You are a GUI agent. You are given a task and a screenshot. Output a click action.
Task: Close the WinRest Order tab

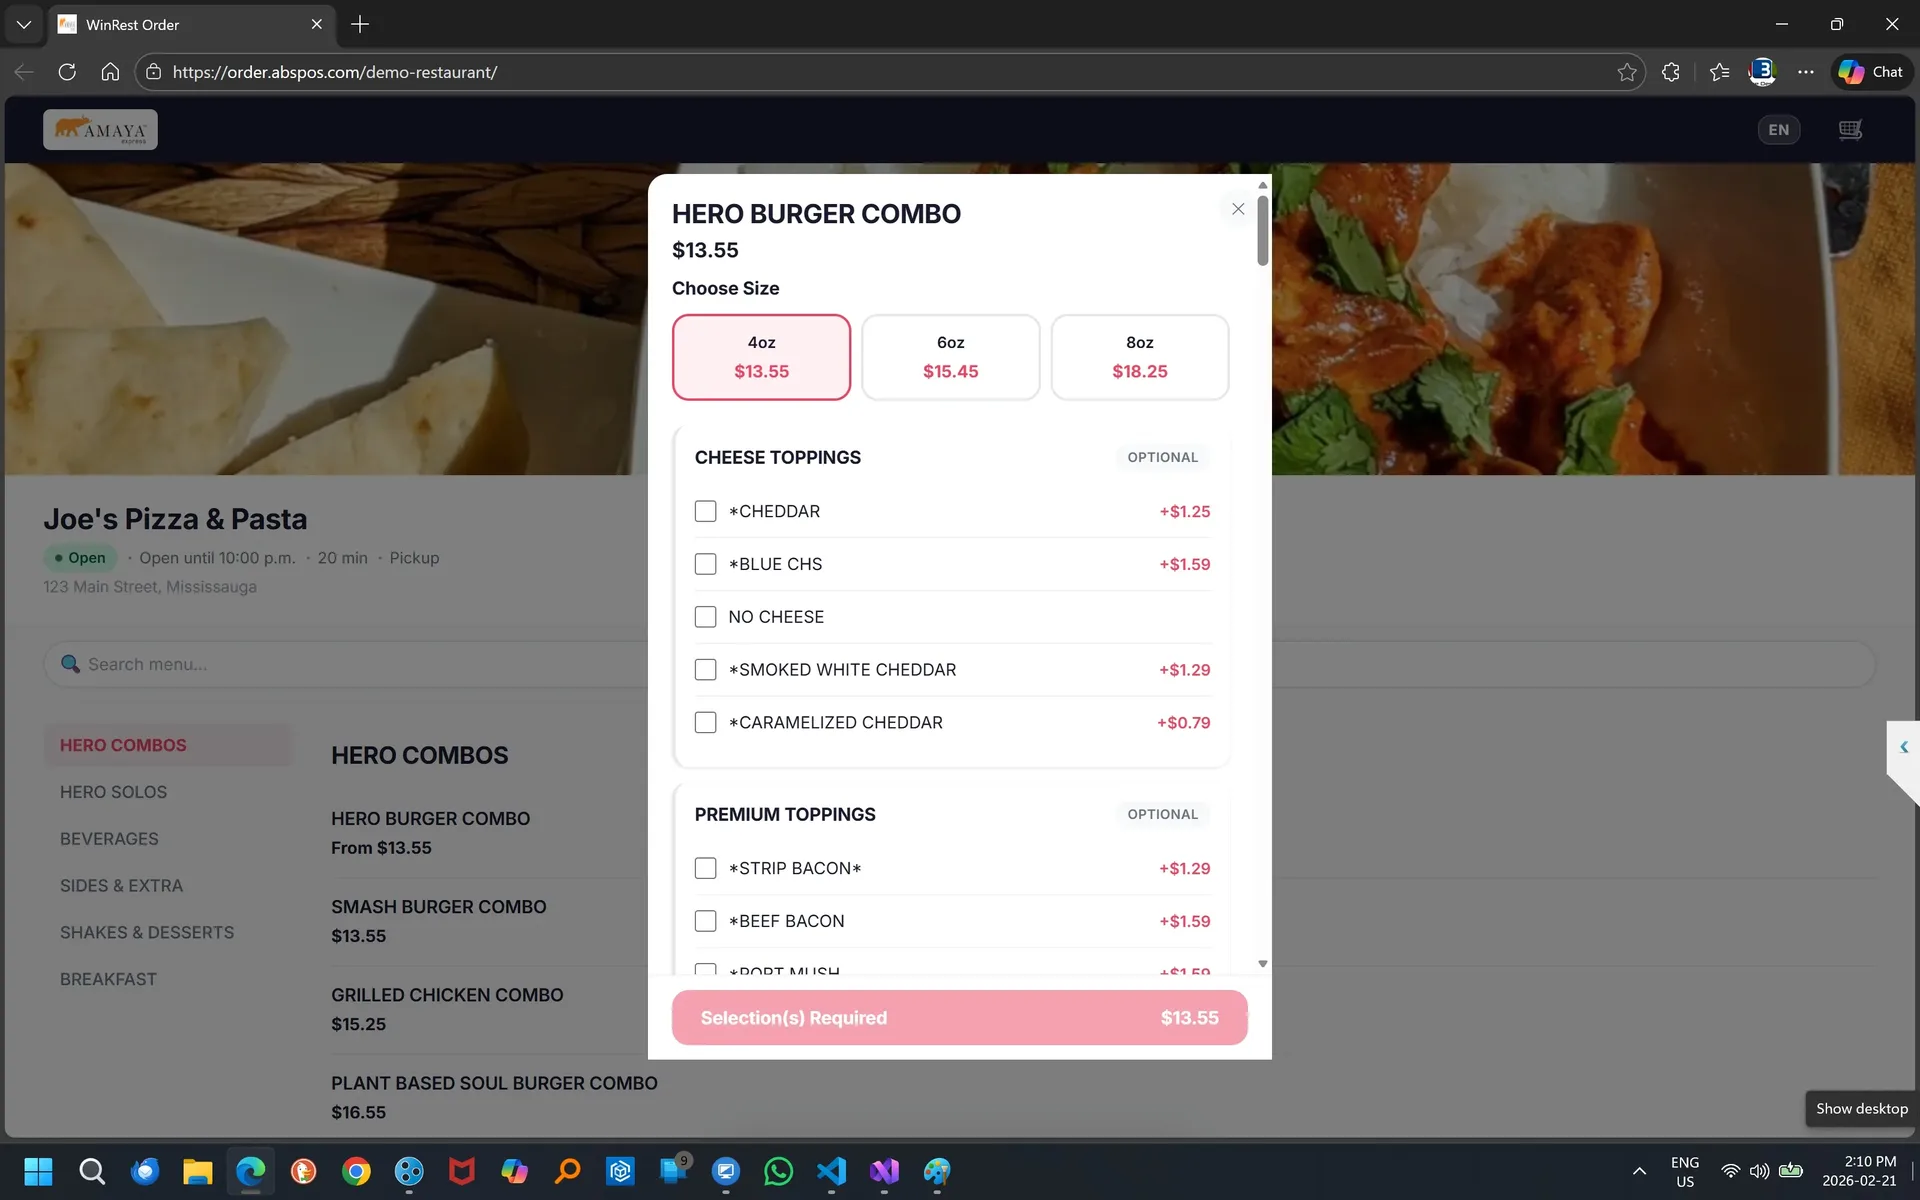317,24
